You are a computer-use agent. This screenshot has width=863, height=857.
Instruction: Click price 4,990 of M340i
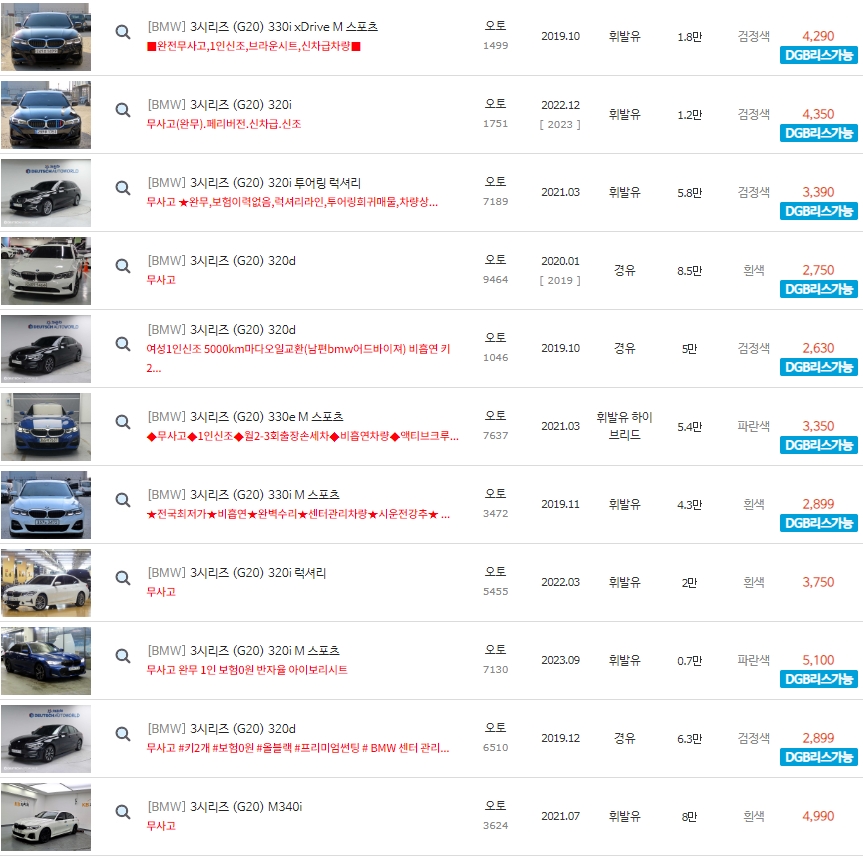[818, 816]
